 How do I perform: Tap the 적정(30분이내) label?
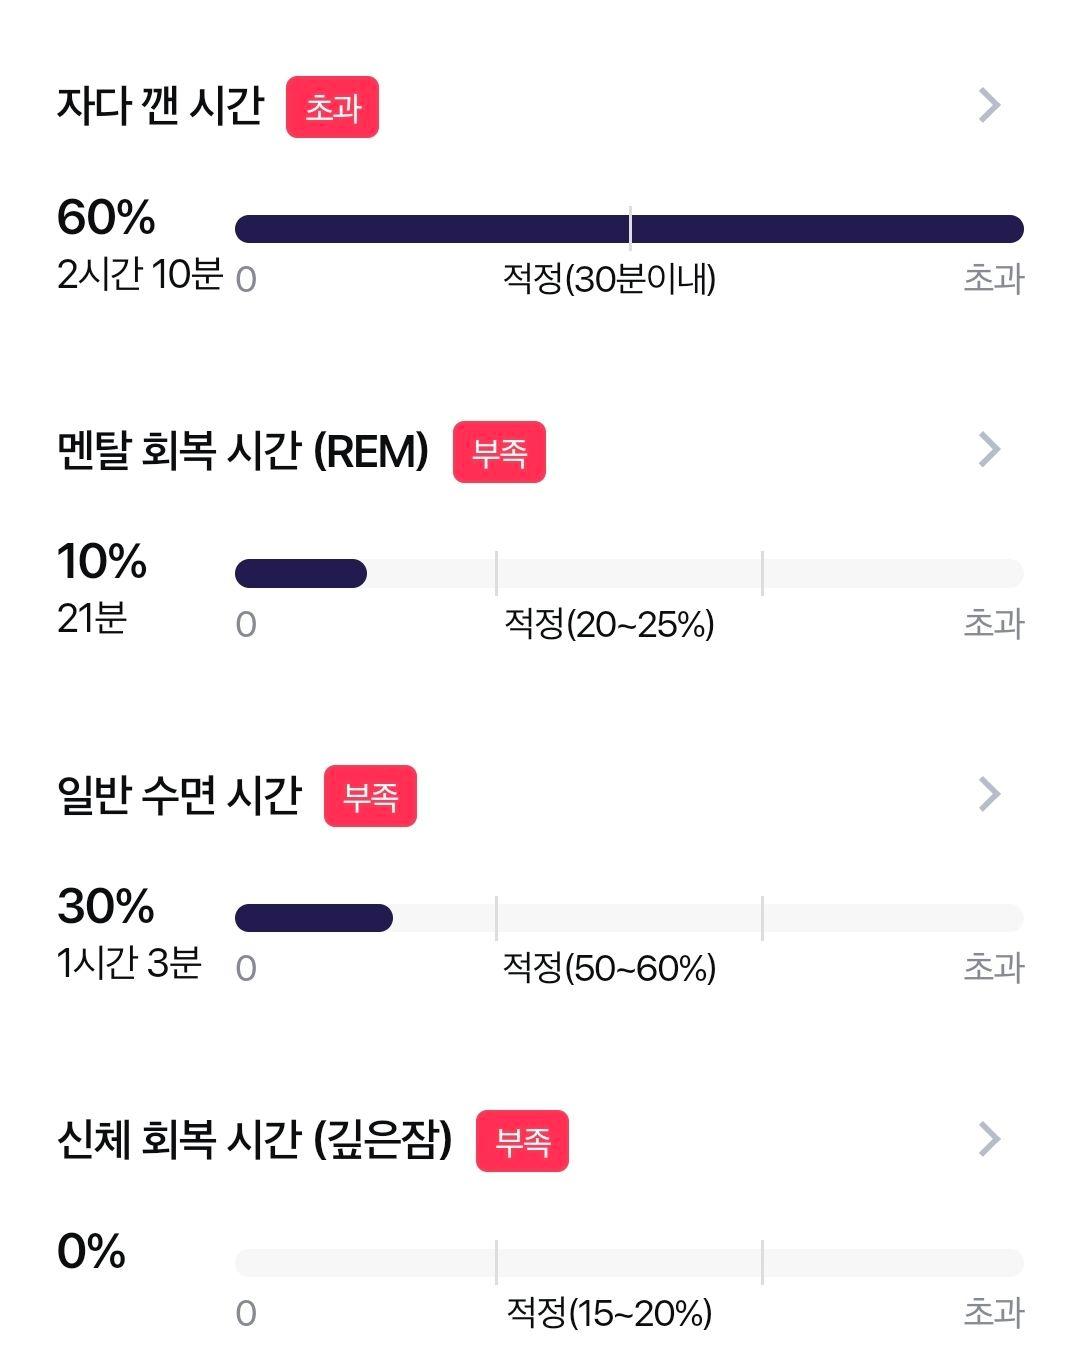(609, 279)
